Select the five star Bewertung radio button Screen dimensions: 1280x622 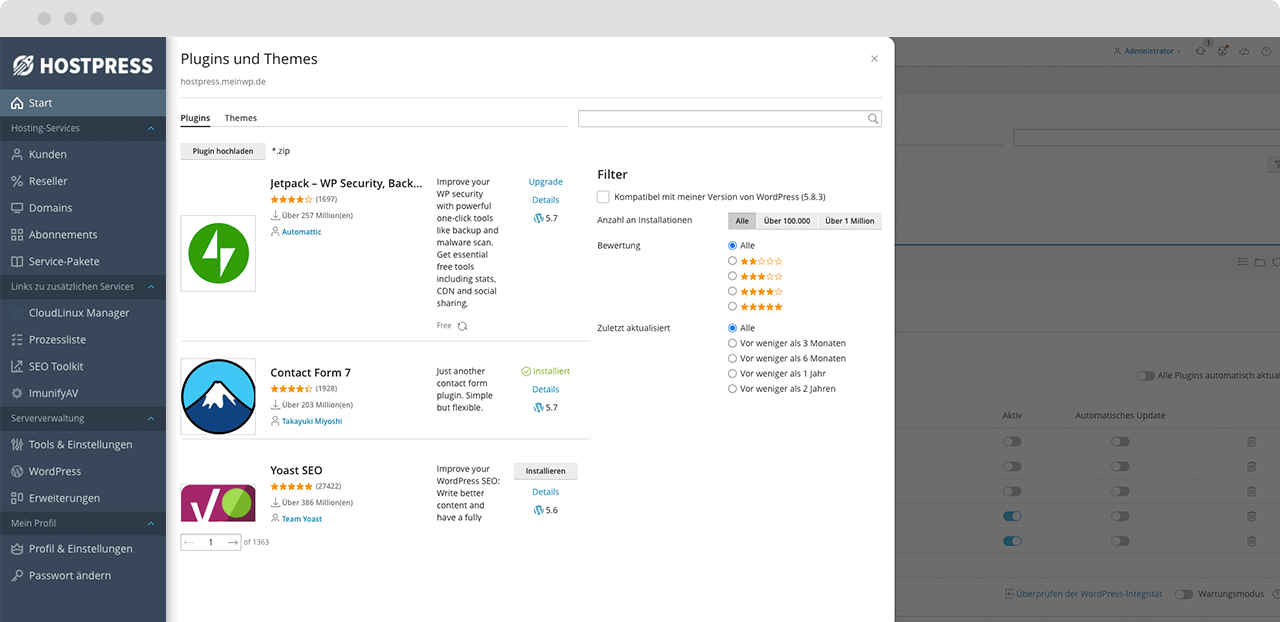[x=731, y=307]
